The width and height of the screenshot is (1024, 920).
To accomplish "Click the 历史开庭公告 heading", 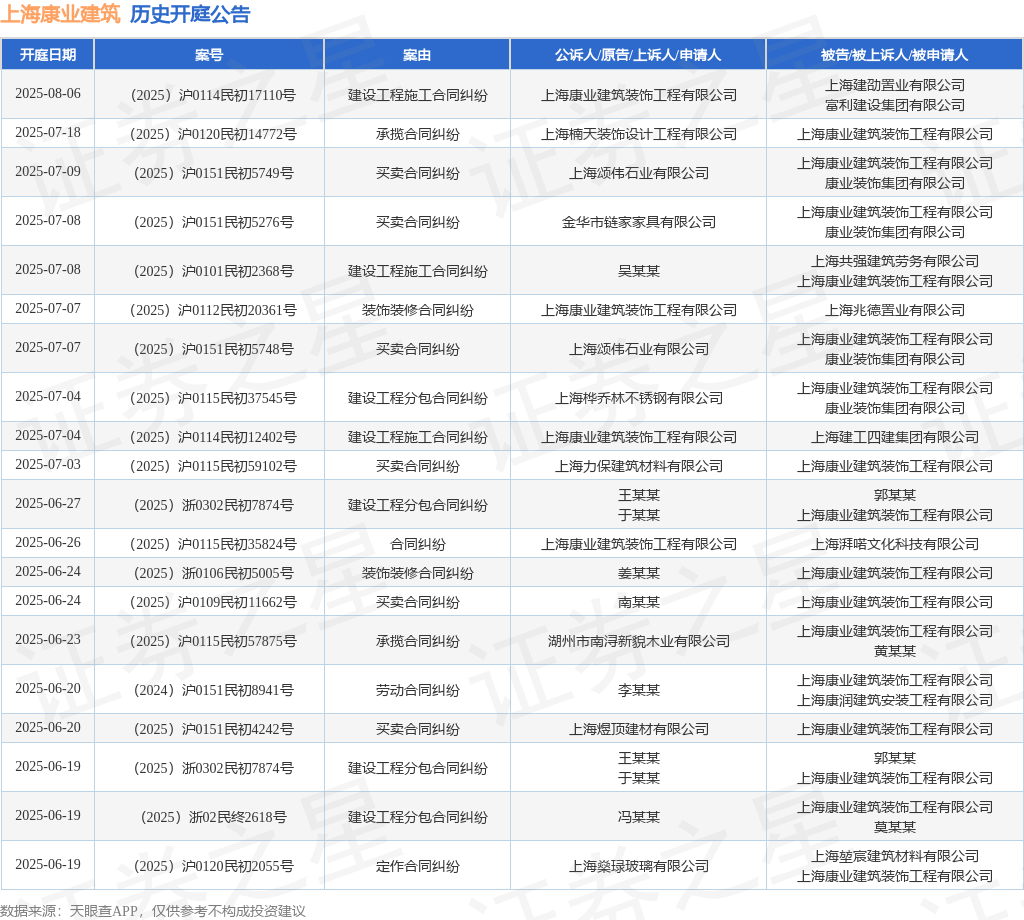I will [x=190, y=14].
